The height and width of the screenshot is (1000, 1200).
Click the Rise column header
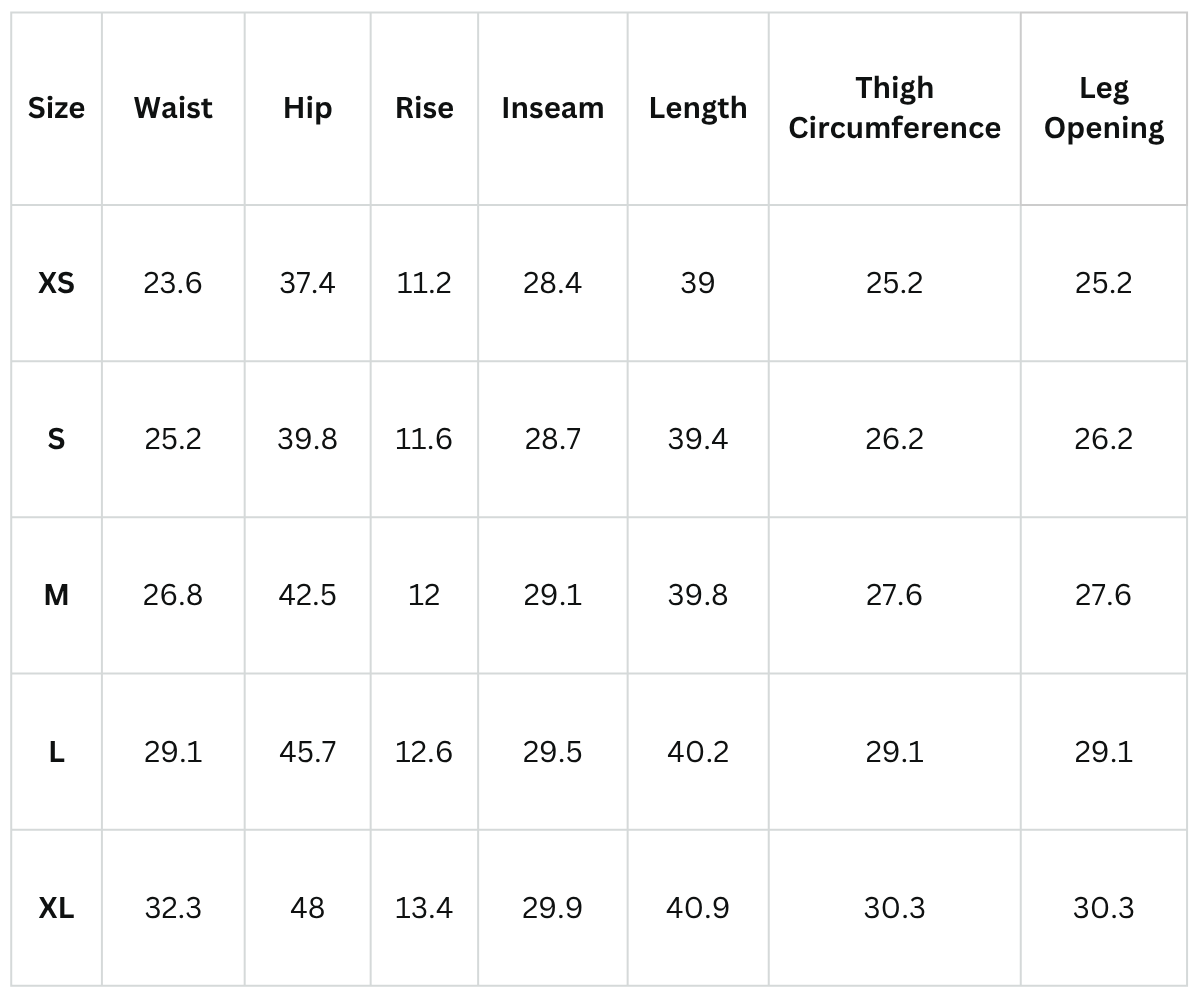[x=424, y=108]
